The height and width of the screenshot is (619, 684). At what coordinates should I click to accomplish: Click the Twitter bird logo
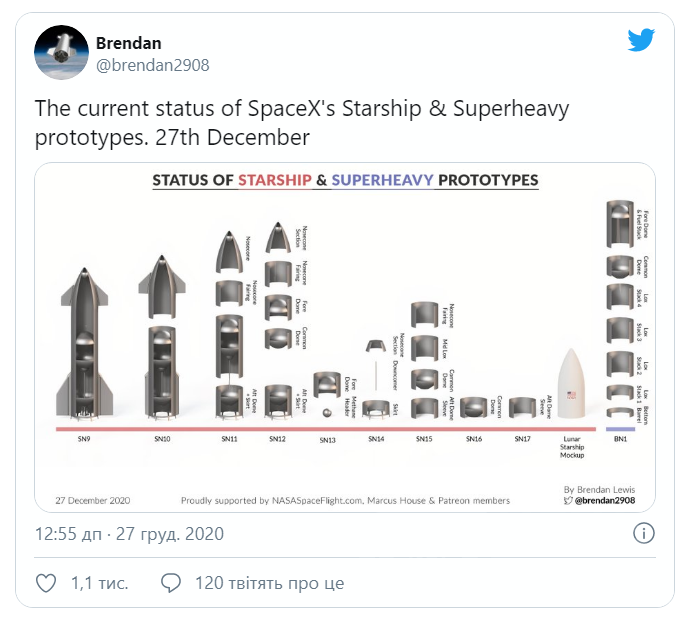click(641, 40)
